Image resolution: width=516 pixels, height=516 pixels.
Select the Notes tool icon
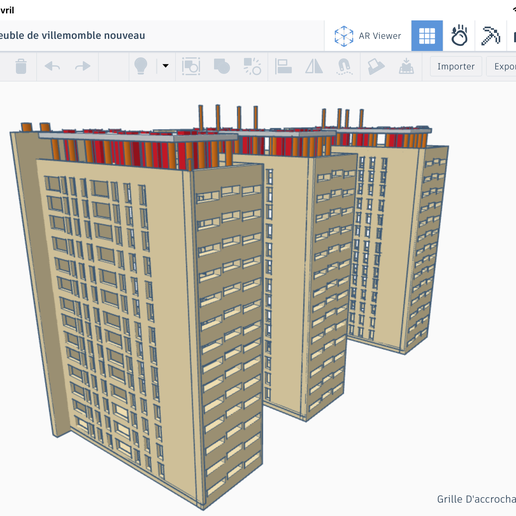coord(376,66)
